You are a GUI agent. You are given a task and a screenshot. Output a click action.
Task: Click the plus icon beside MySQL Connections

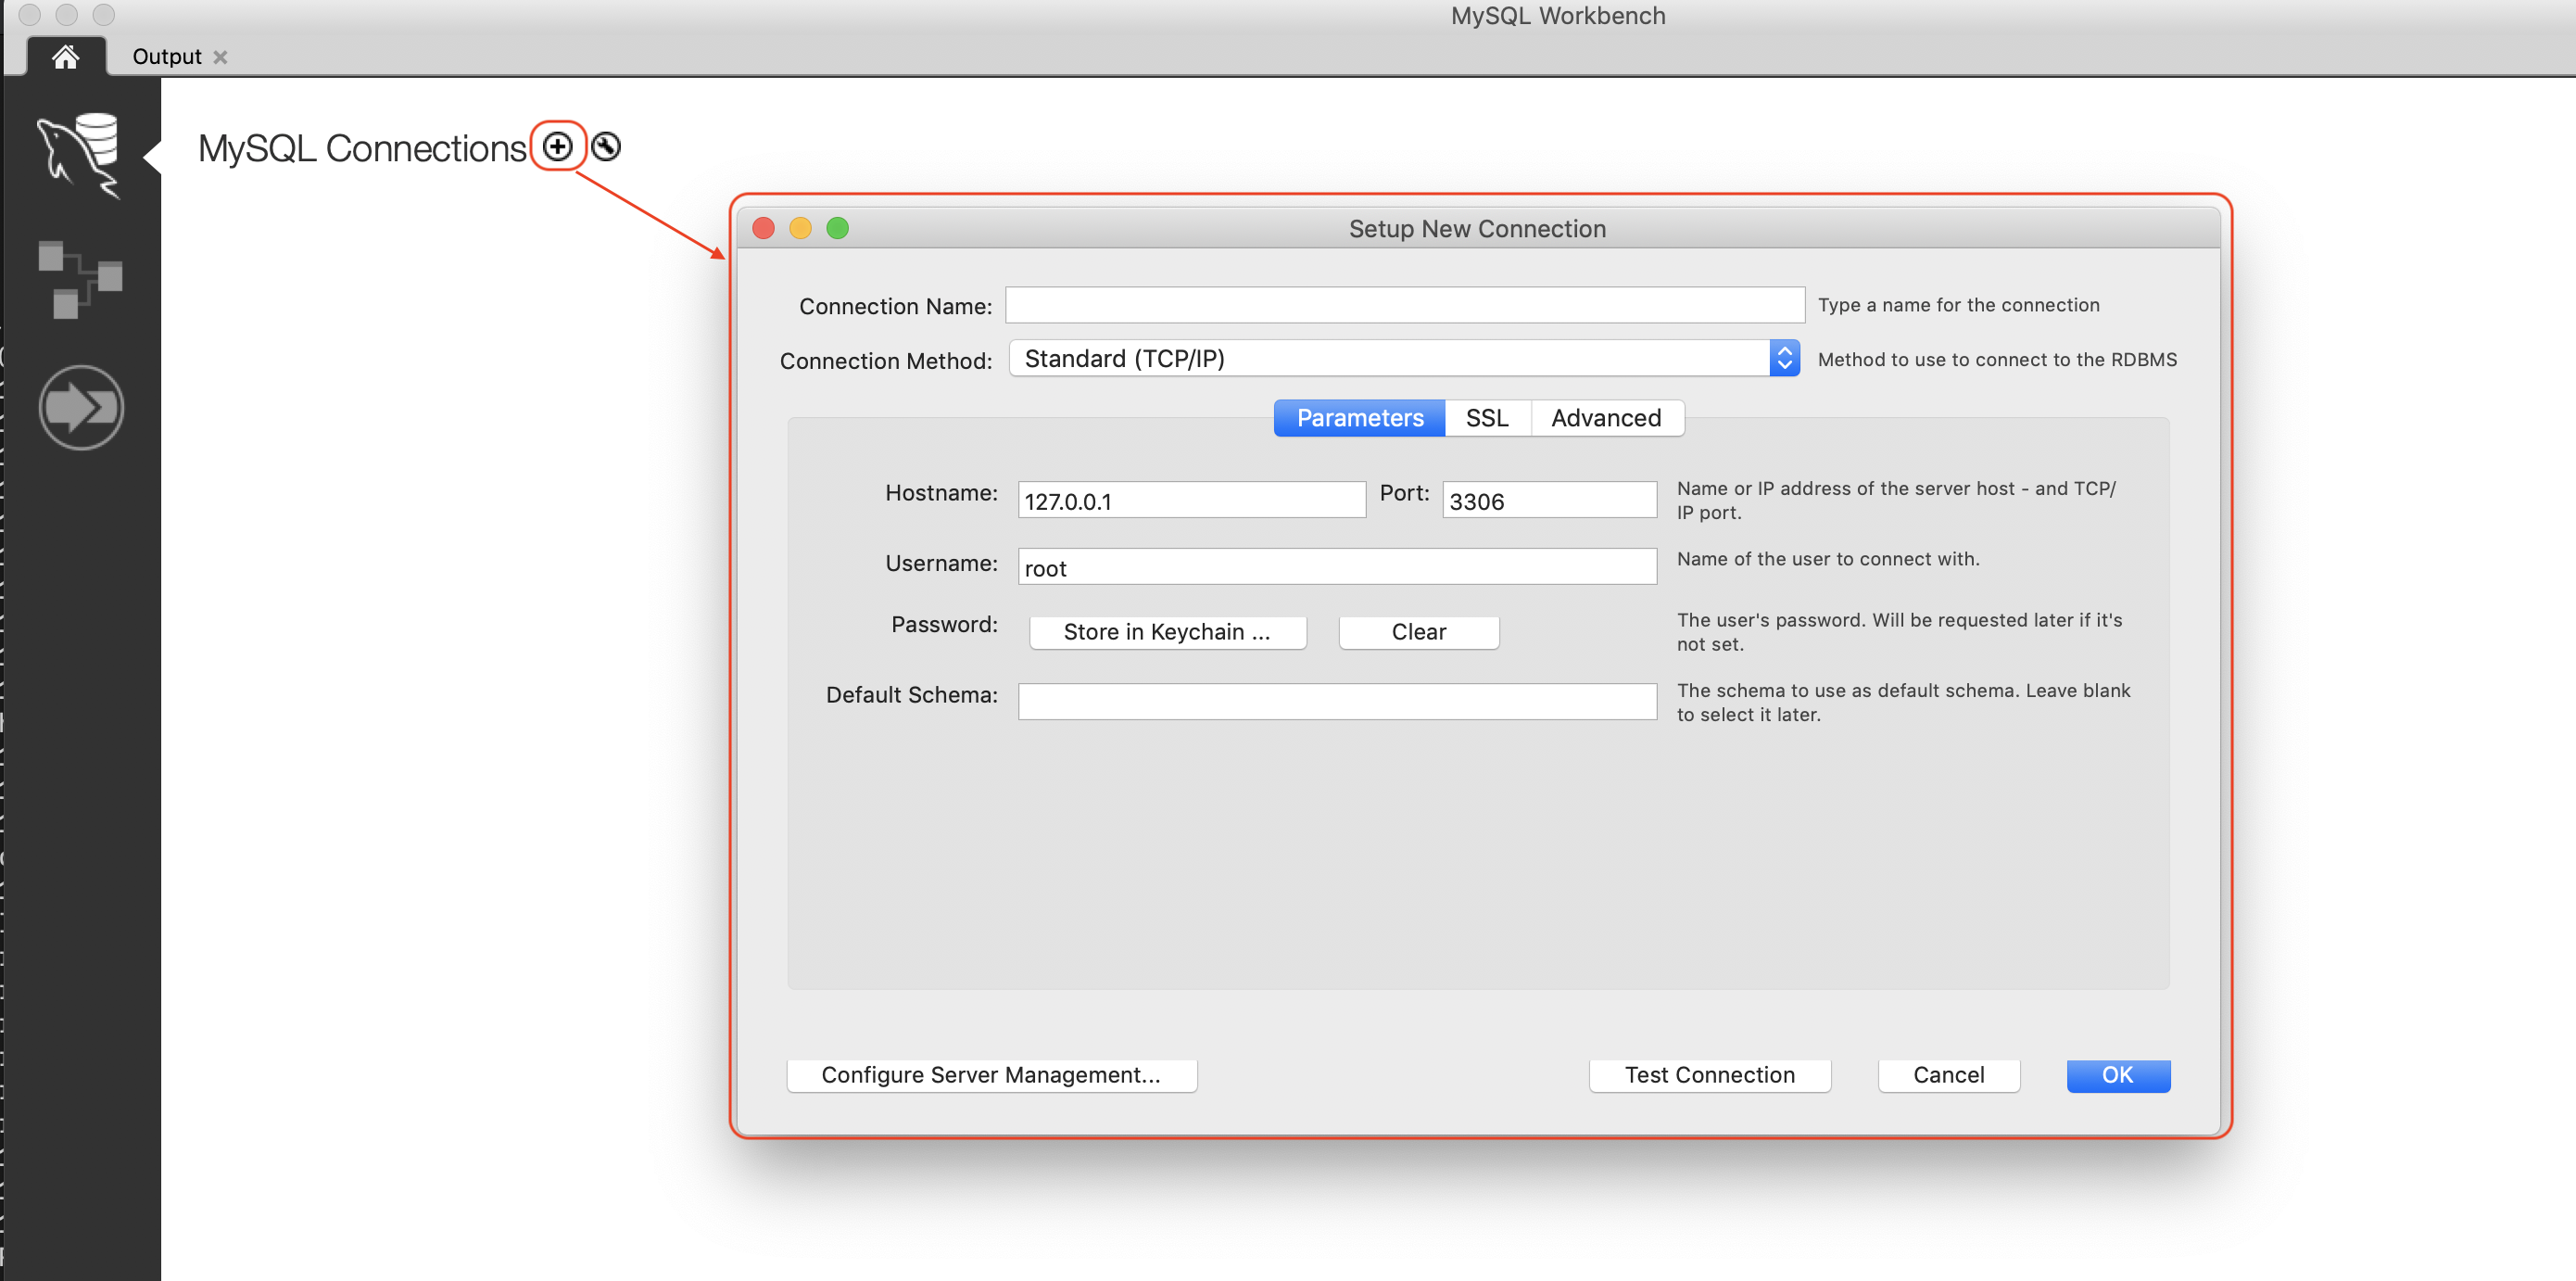558,147
